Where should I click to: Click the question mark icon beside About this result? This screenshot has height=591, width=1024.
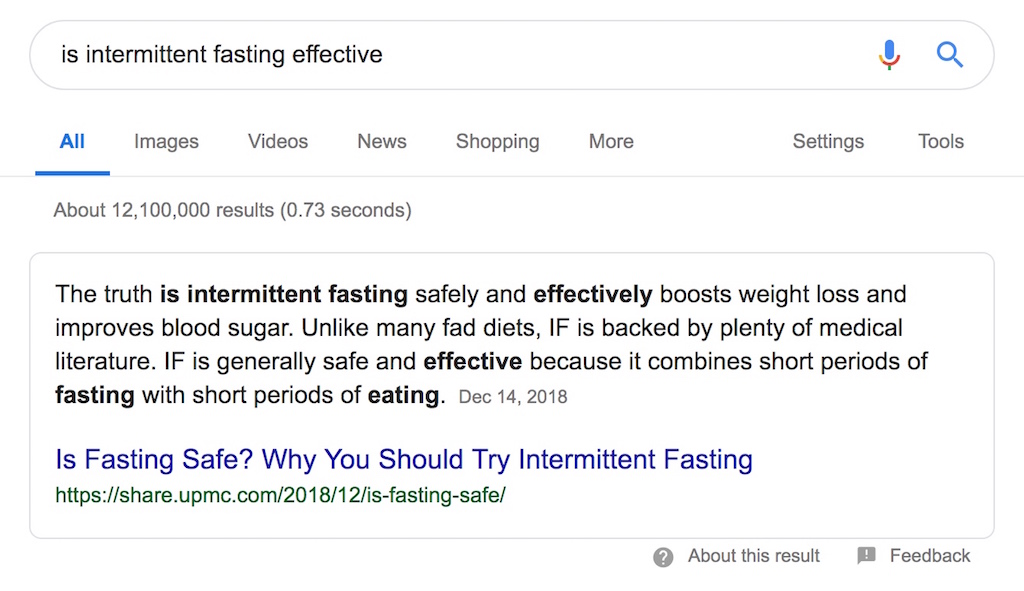point(663,557)
